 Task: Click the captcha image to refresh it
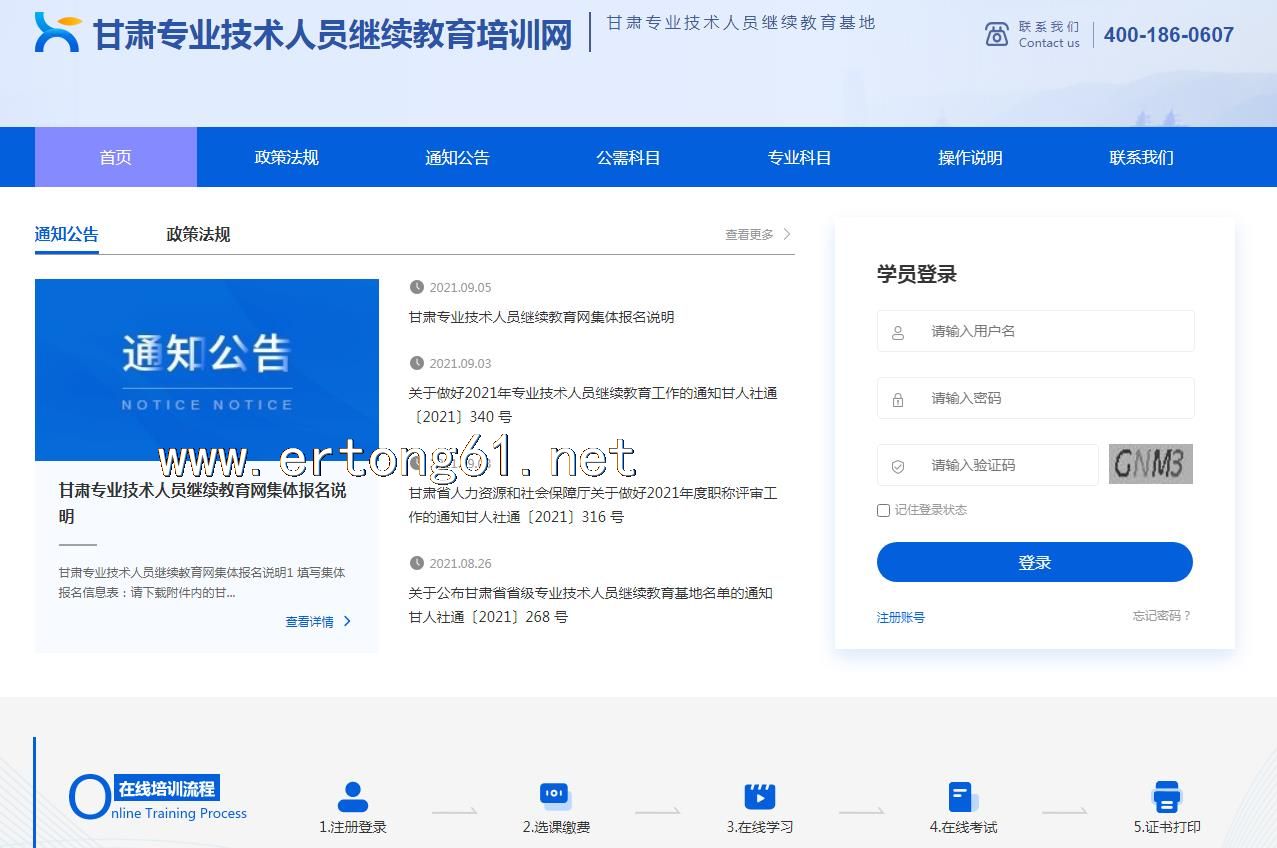(1150, 464)
